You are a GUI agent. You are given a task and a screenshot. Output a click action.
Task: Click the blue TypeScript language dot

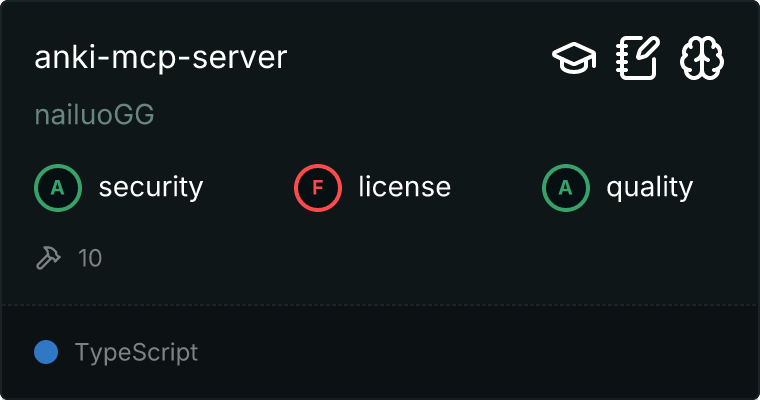[x=46, y=352]
